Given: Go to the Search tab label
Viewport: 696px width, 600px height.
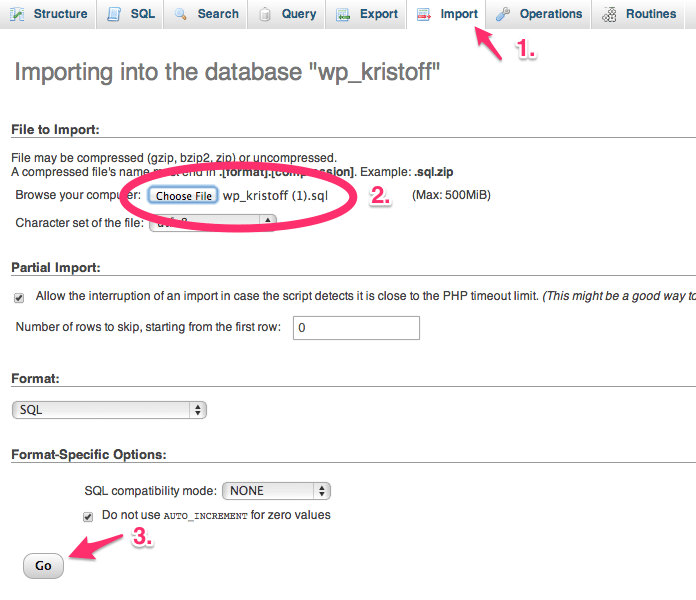Looking at the screenshot, I should coord(218,14).
